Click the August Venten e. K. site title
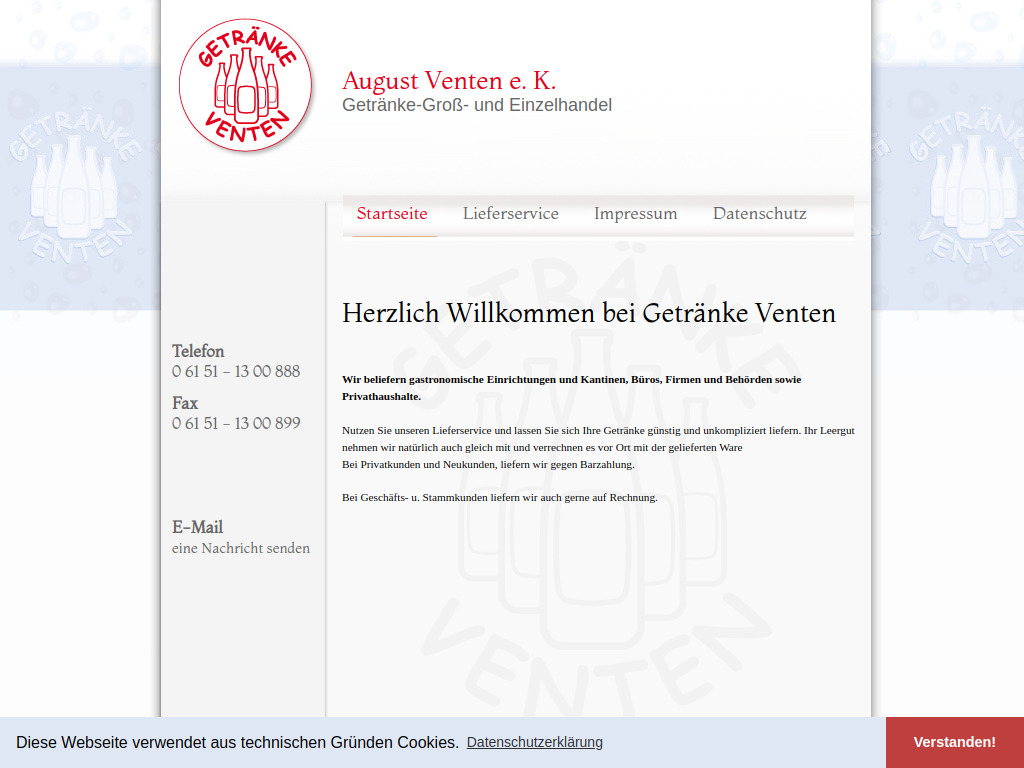The image size is (1024, 768). coord(450,81)
